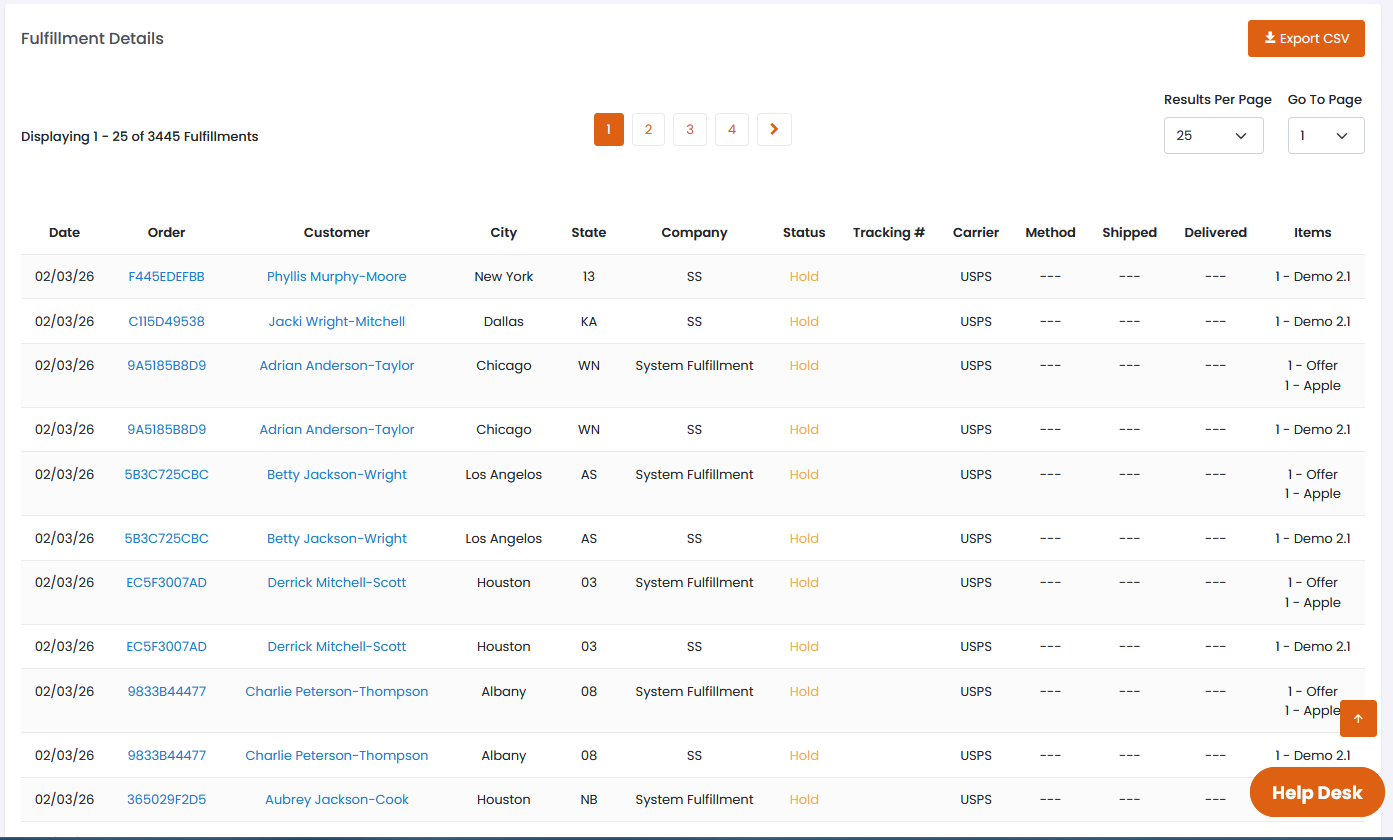Go to page 2 of fulfillments
1393x840 pixels.
point(648,130)
